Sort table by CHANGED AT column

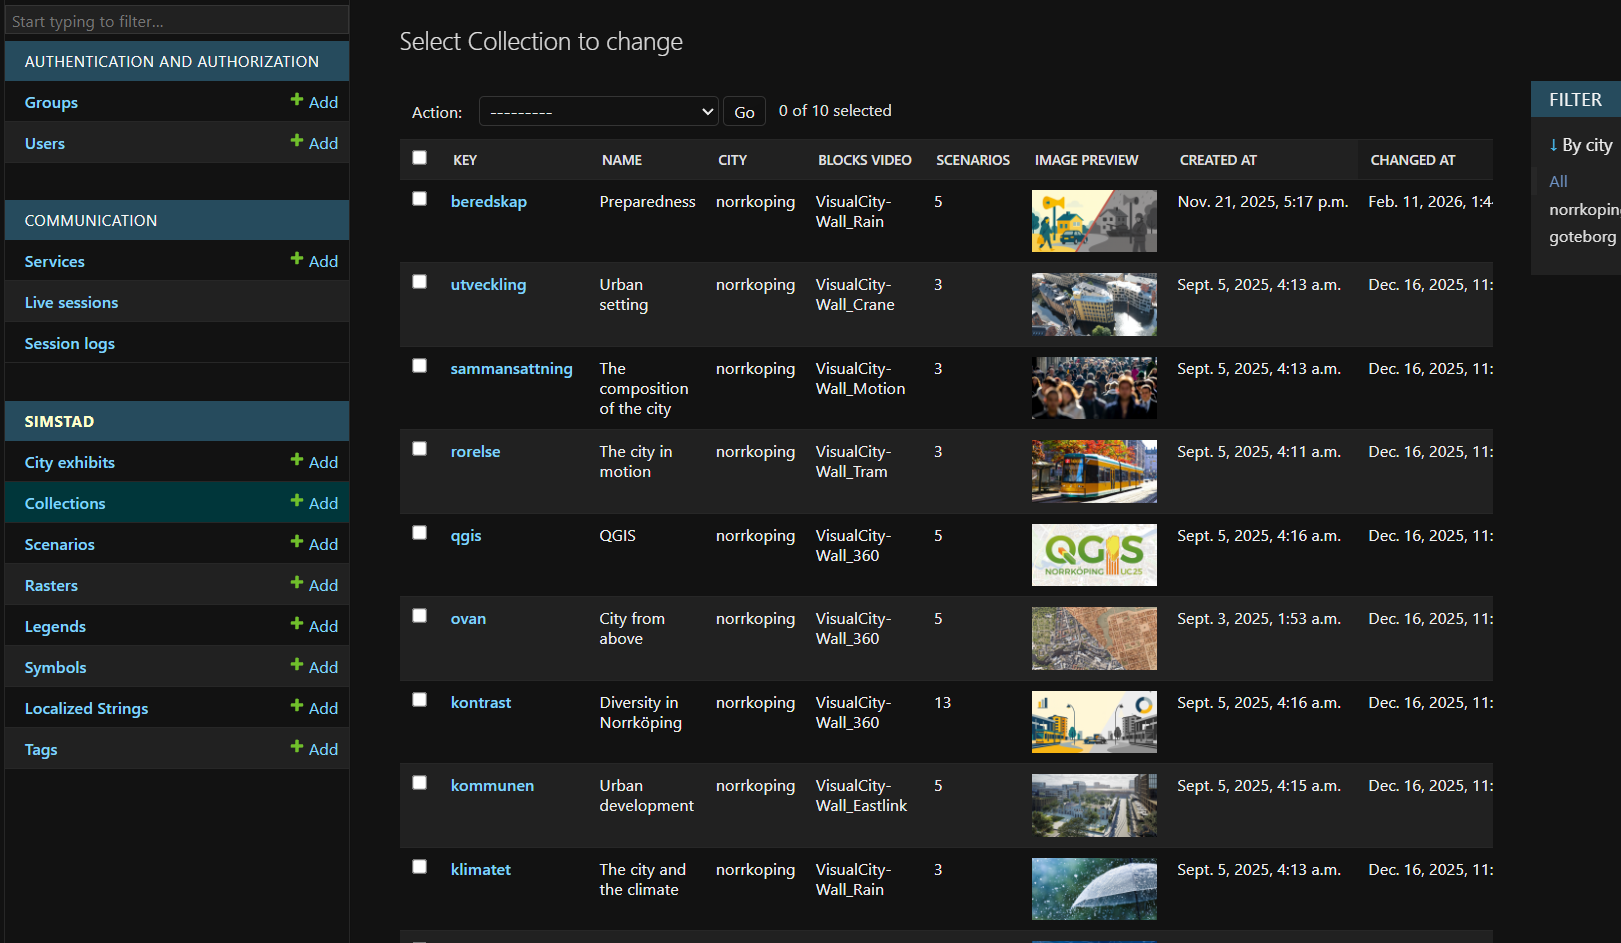point(1413,160)
